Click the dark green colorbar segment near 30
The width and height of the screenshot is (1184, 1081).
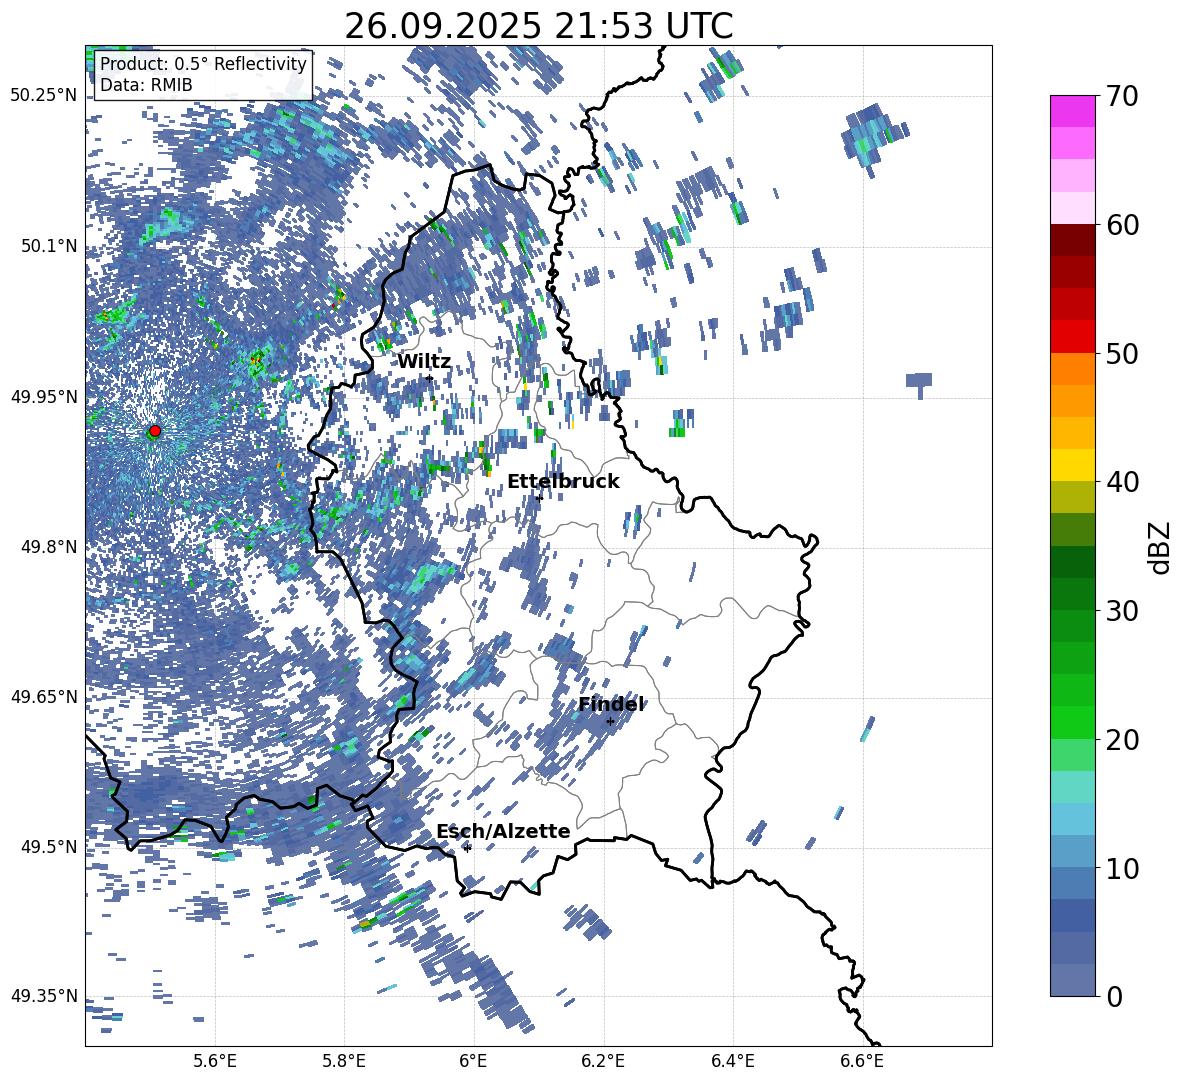[x=1072, y=594]
